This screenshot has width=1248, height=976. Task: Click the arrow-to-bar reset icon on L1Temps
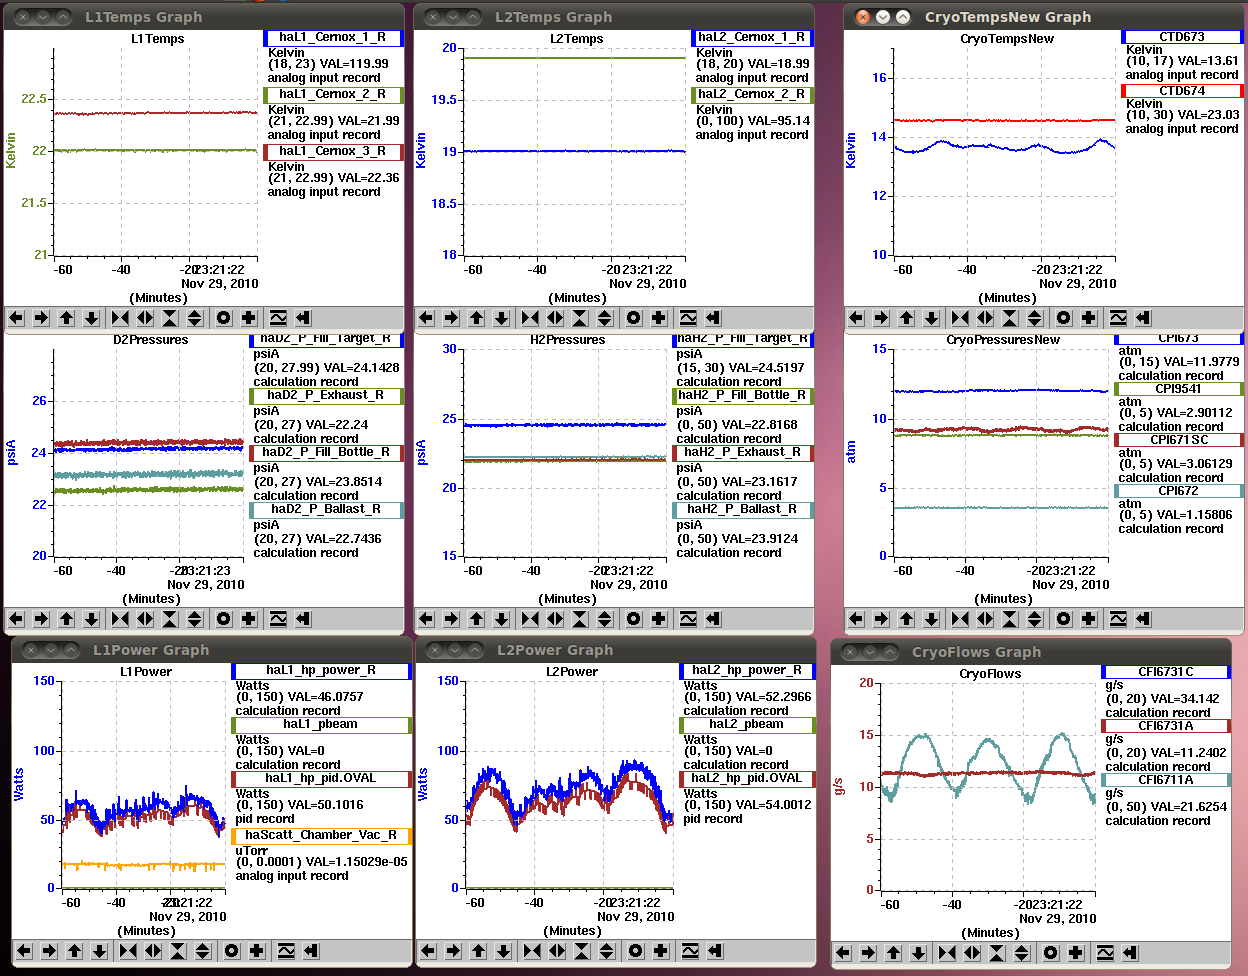click(303, 318)
